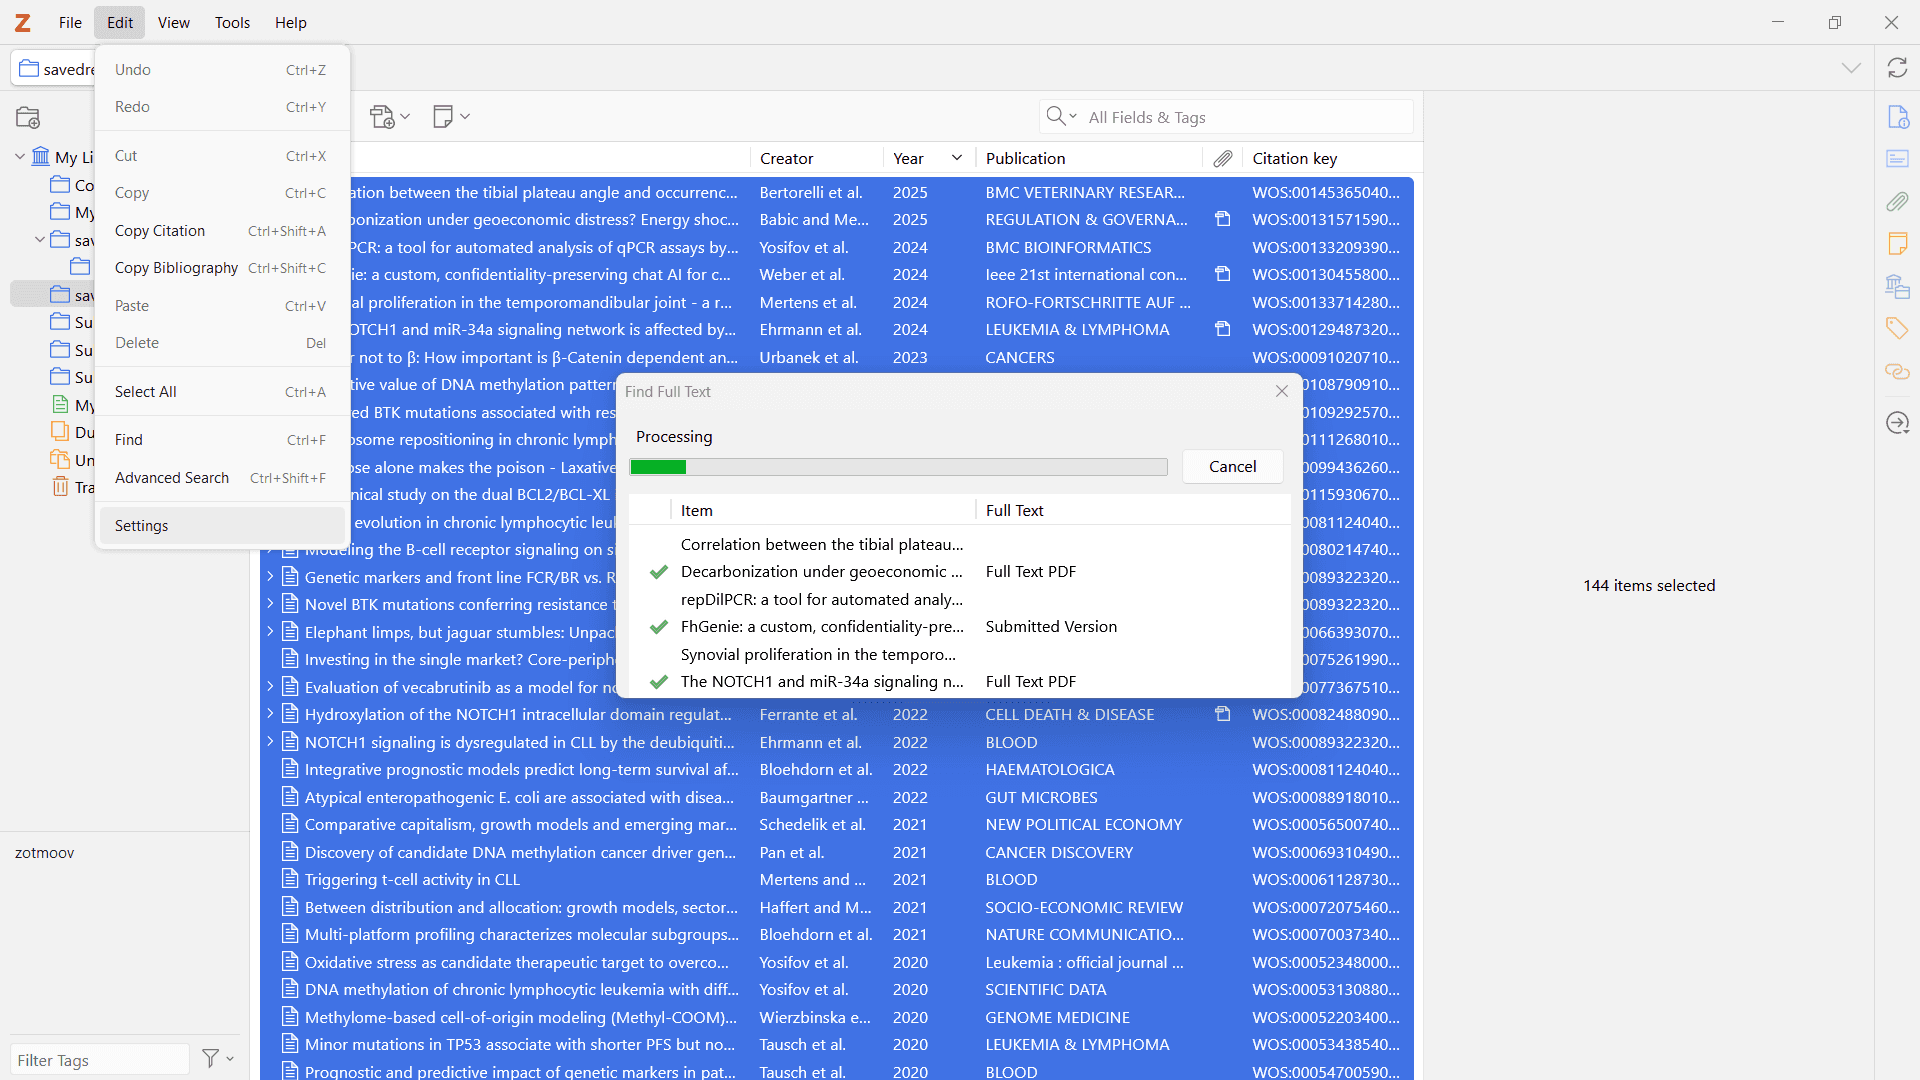Image resolution: width=1920 pixels, height=1080 pixels.
Task: Expand the tabs list chevron at top right
Action: click(1851, 68)
